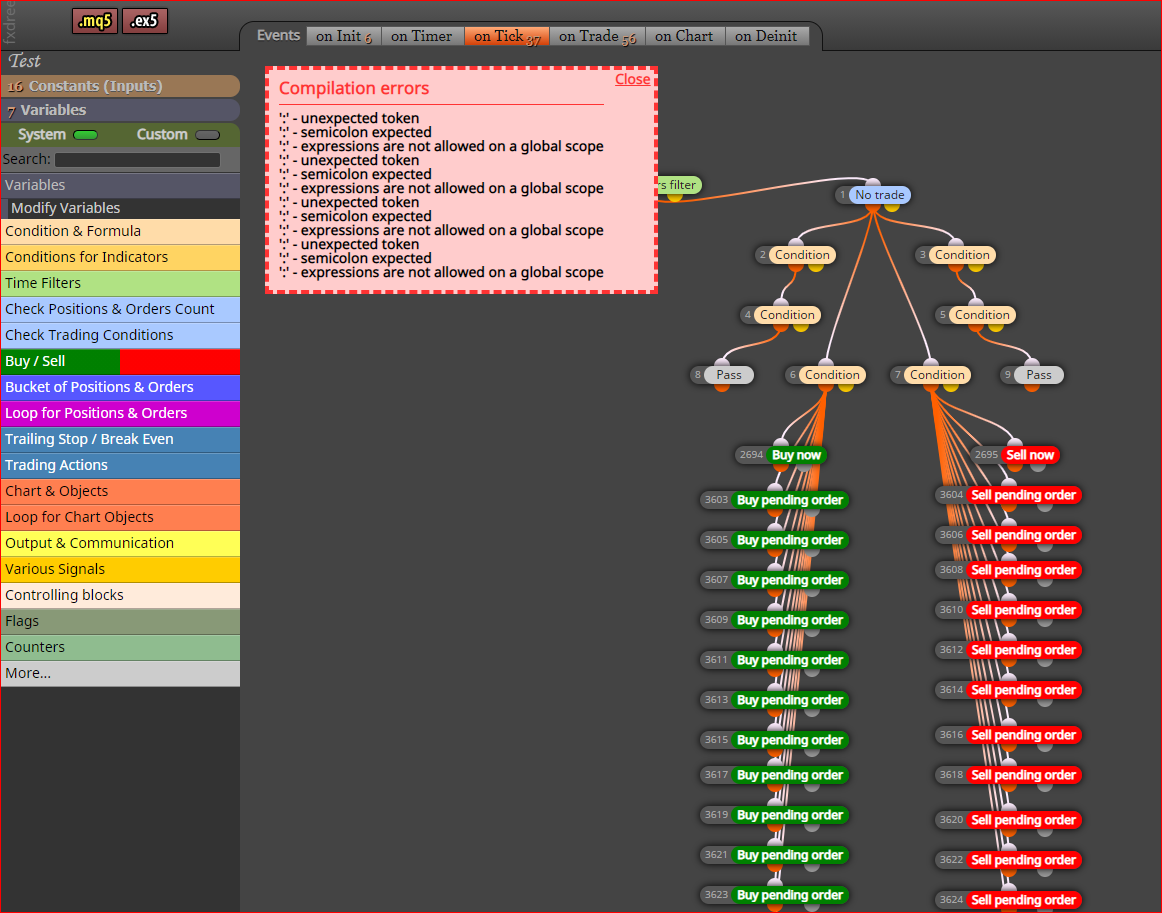Select Sell pending order block 3612
The image size is (1162, 913).
(1023, 650)
